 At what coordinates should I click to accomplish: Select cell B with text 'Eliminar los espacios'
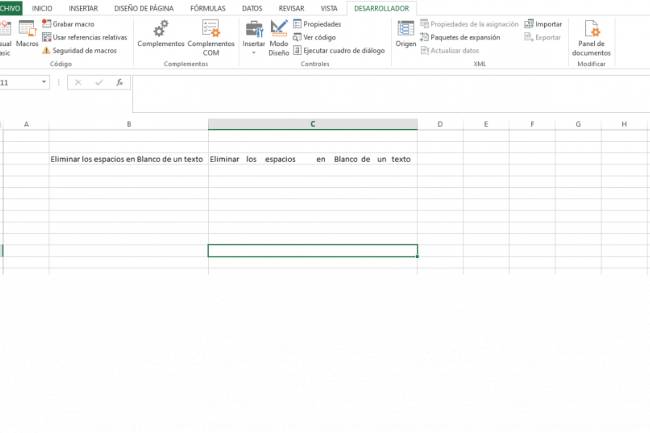click(x=127, y=159)
